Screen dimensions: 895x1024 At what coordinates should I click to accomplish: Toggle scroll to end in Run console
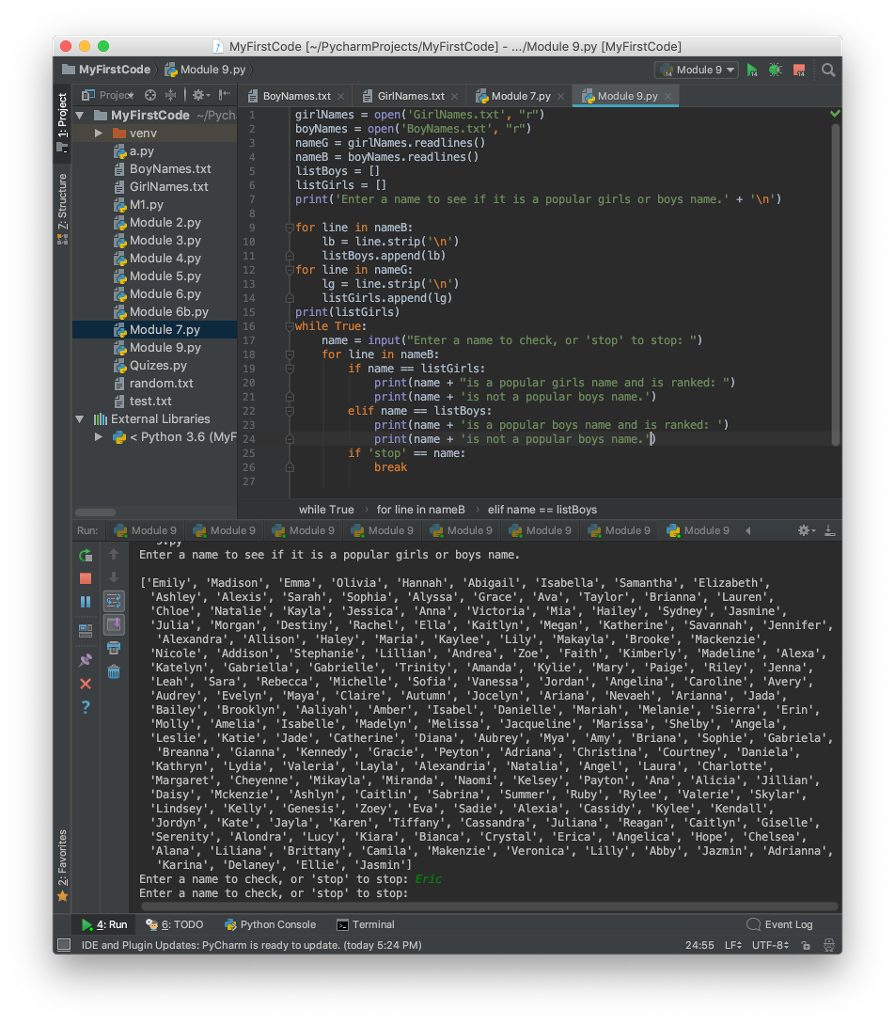pos(114,624)
